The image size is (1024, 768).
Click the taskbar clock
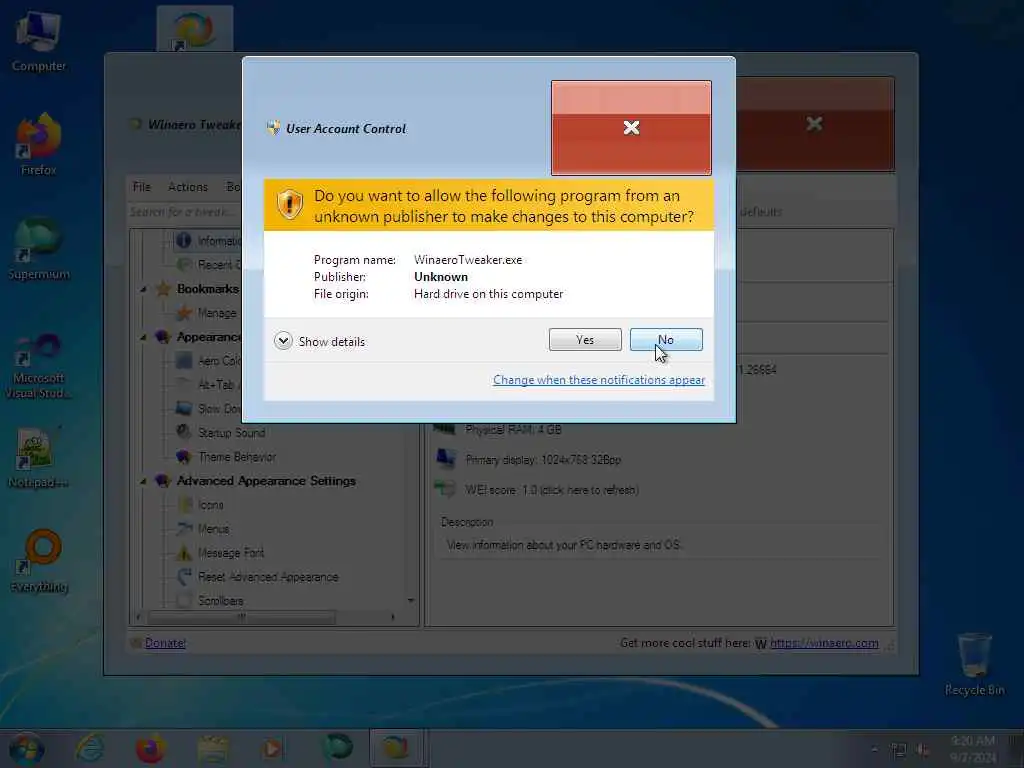pos(973,749)
